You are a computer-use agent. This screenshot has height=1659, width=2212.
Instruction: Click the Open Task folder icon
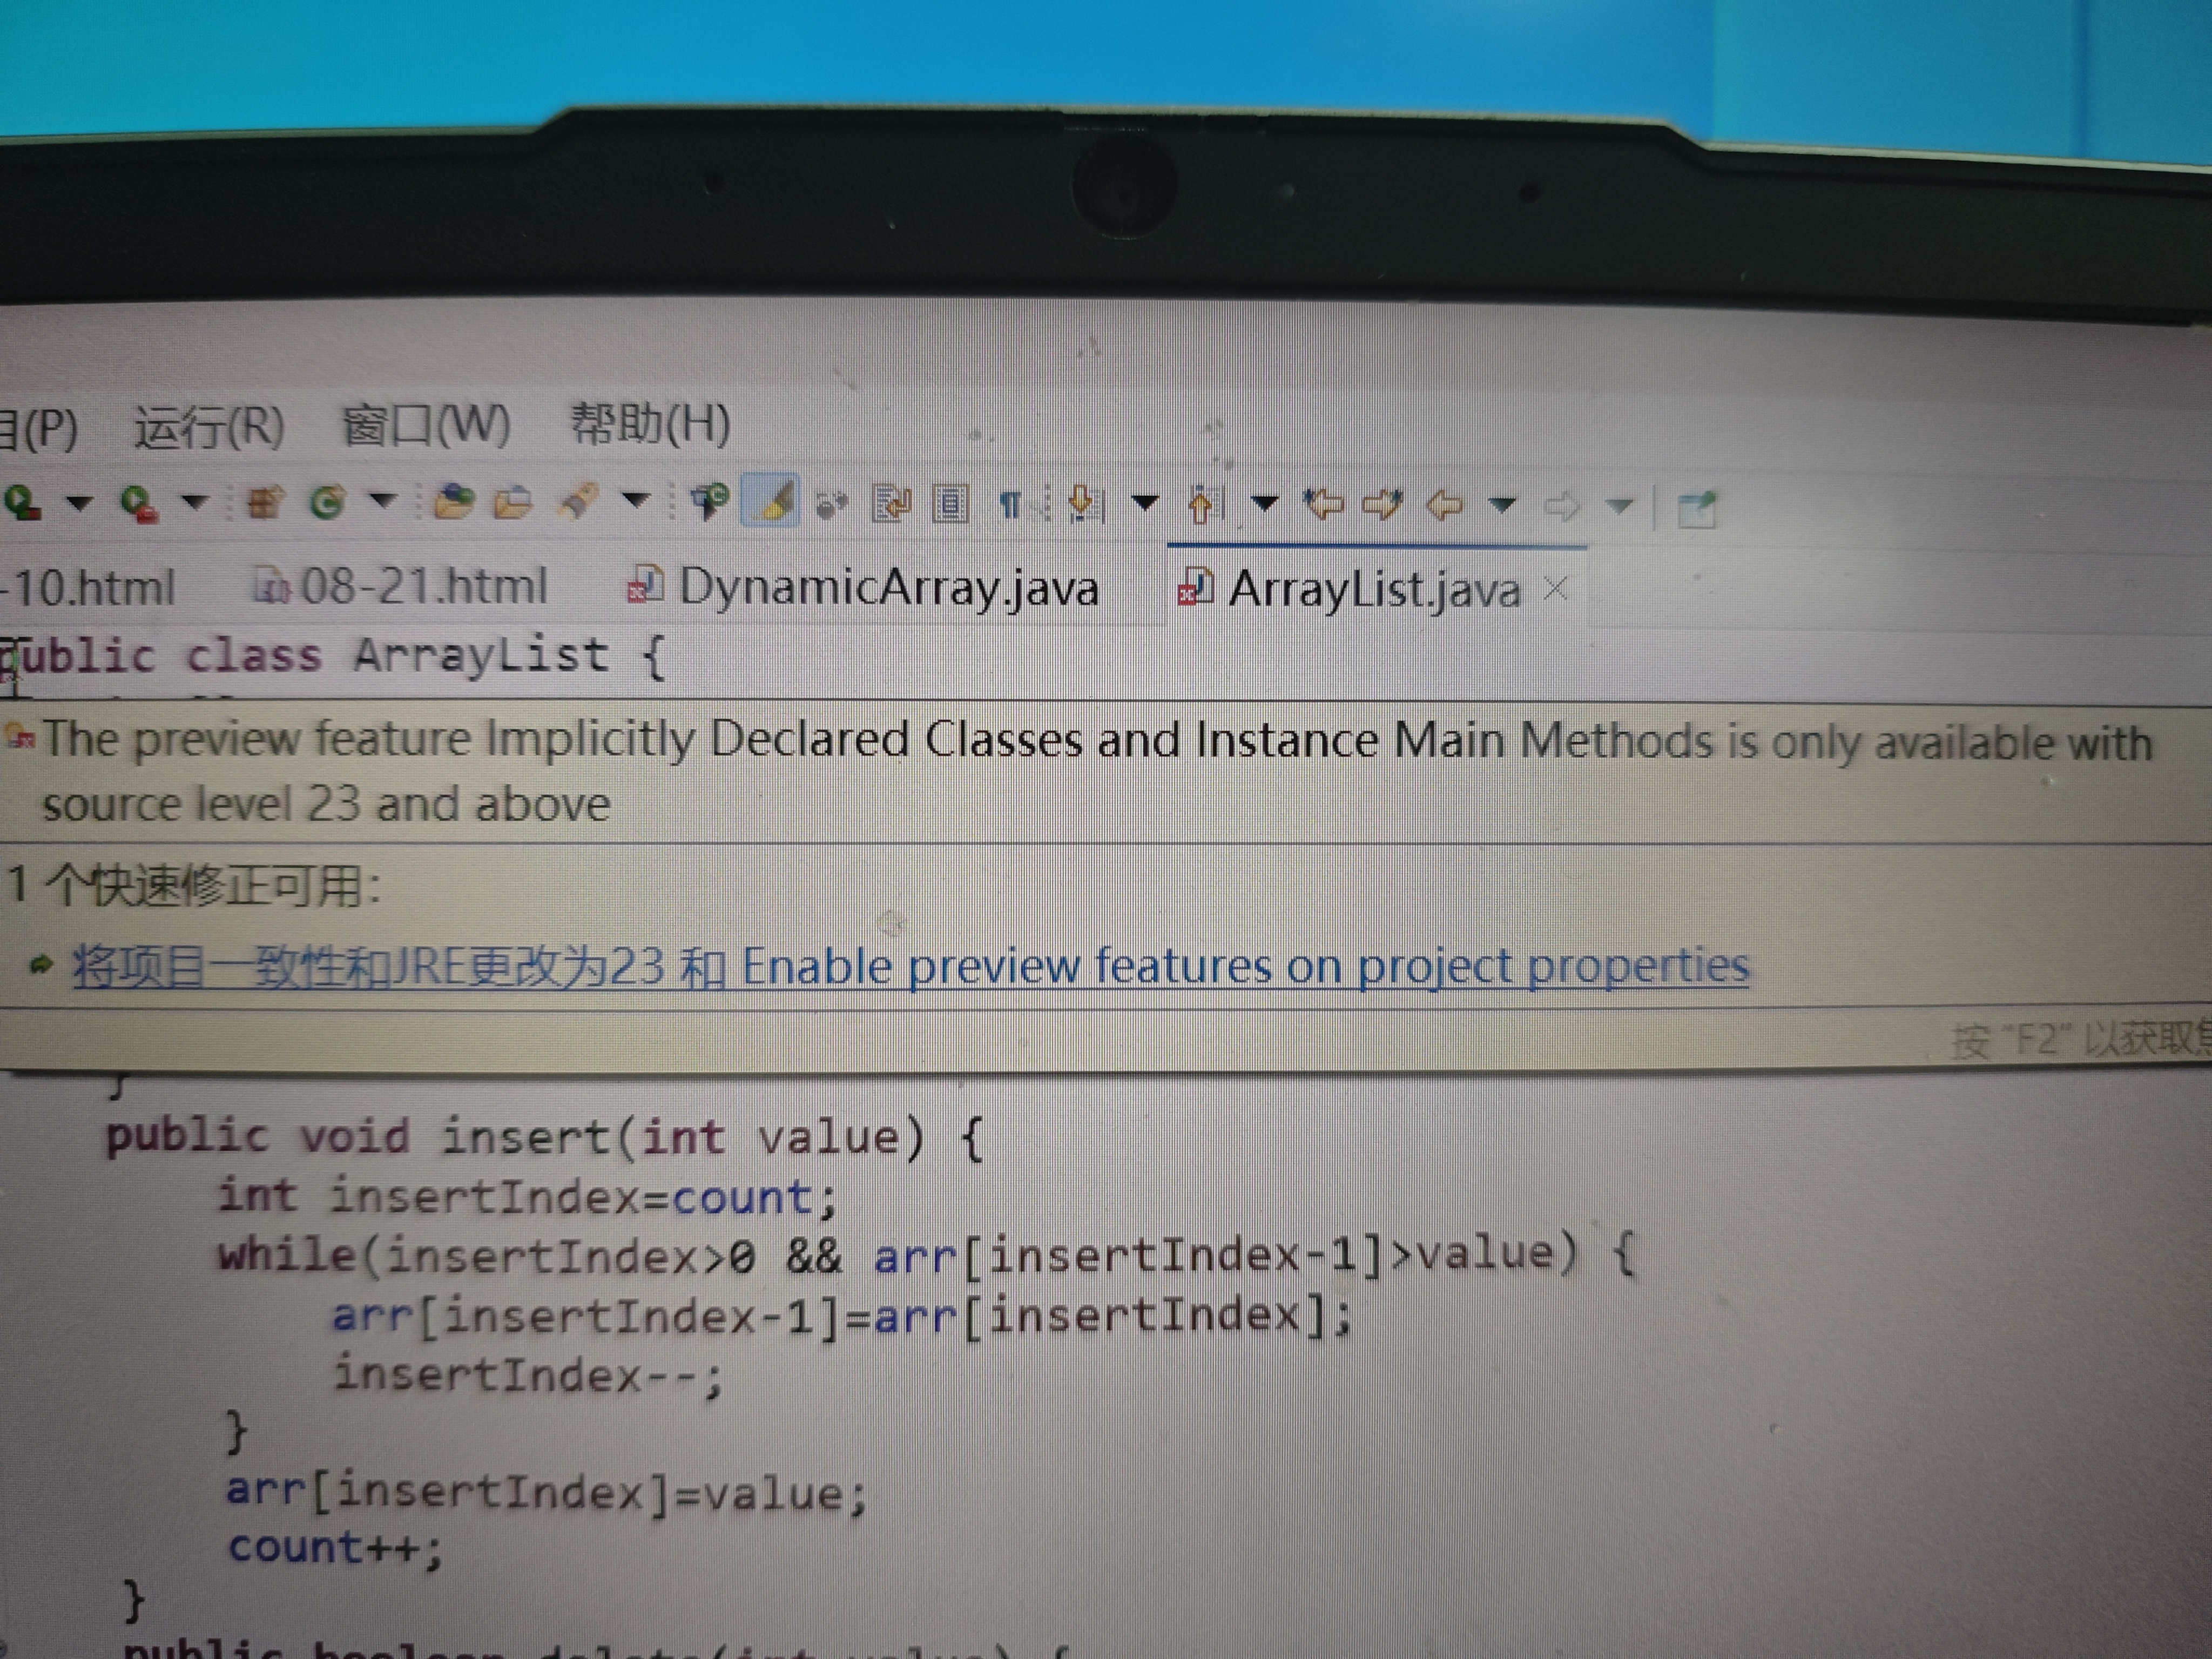pos(513,503)
